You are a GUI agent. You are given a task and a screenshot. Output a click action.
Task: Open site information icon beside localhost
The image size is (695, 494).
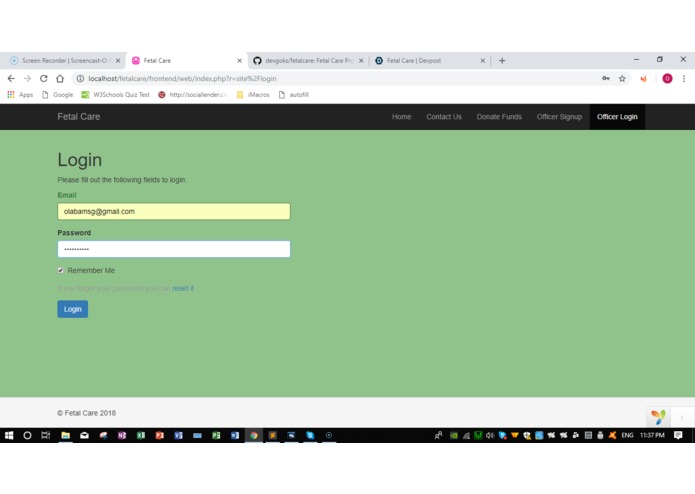pyautogui.click(x=80, y=78)
